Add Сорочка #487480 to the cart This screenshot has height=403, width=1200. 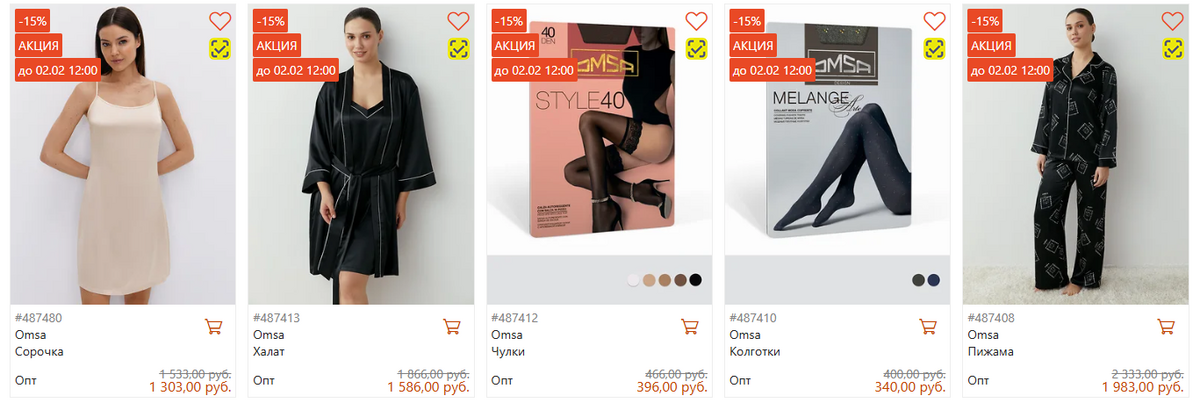213,326
